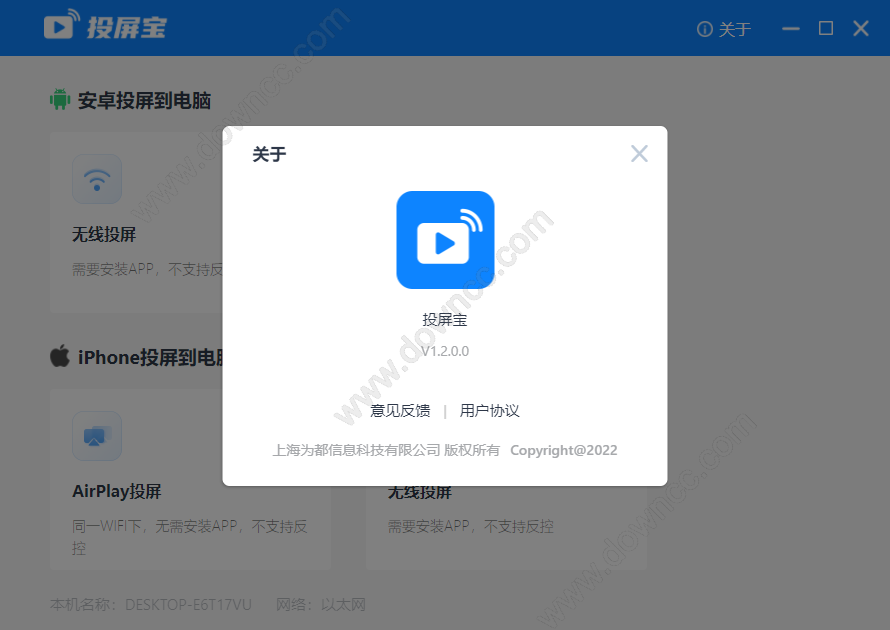Screen dimensions: 890x630
Task: Click the AirPlay screen icon above AirPlay投屏
Action: 96,435
